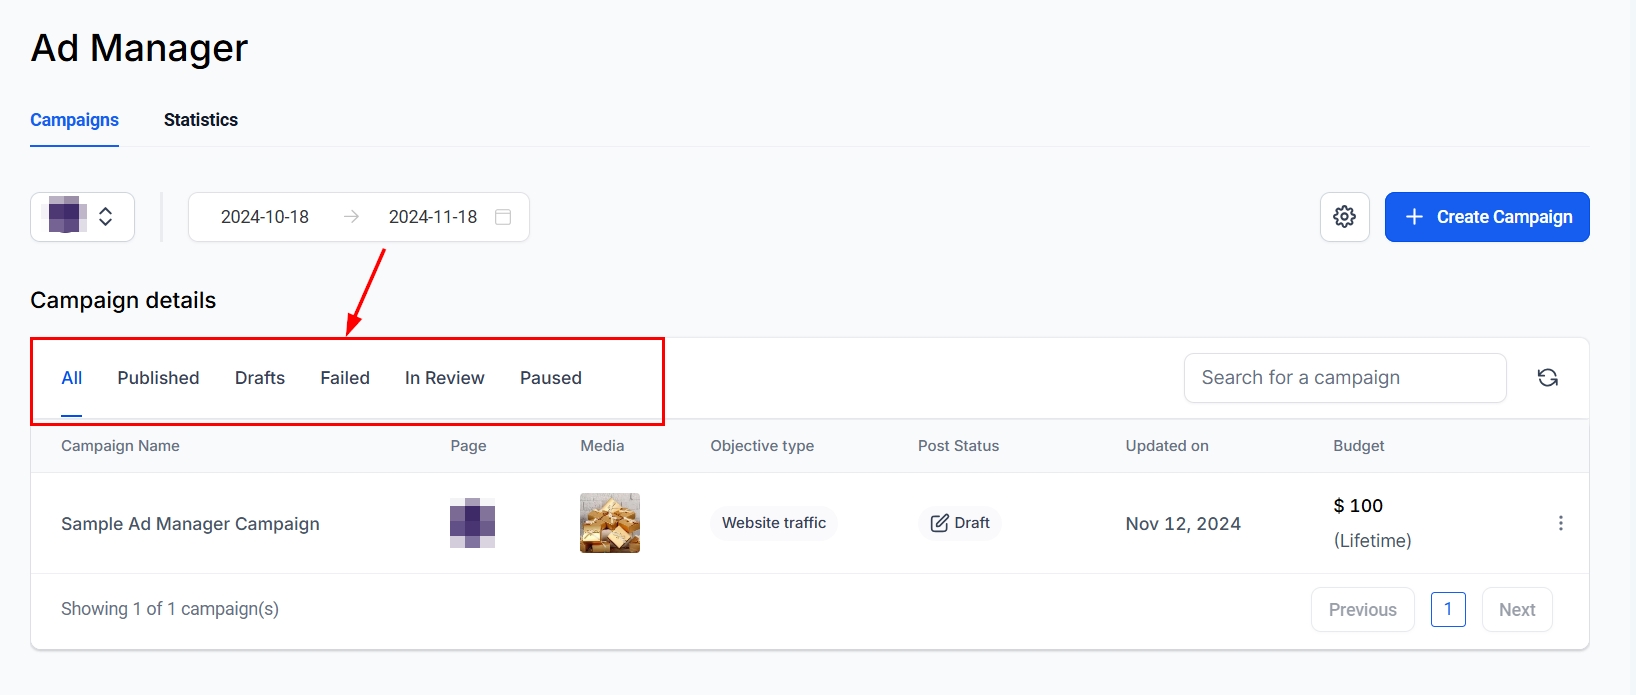Open the three-dot campaign options menu

[1560, 523]
